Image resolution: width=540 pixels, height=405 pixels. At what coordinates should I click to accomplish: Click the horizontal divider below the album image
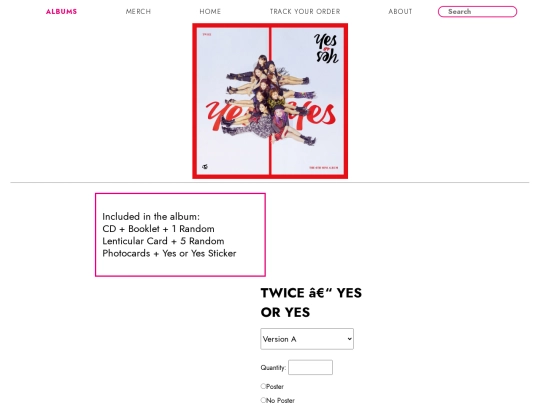point(270,183)
